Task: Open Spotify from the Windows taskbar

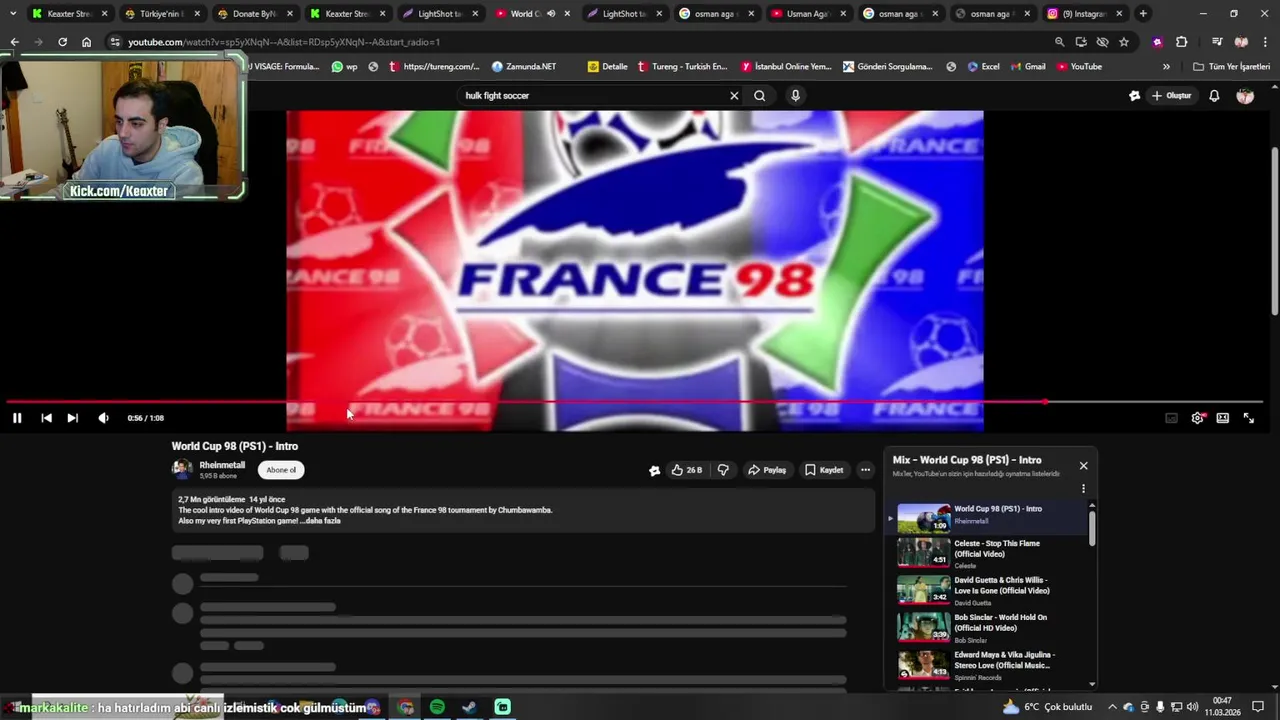Action: click(x=437, y=707)
